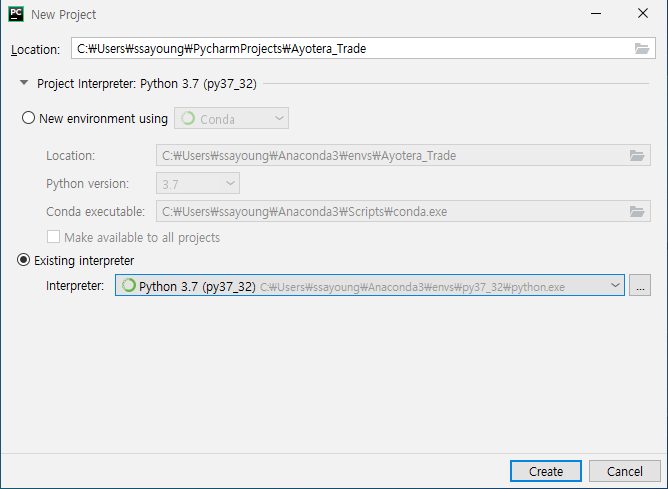Click the Conda executable path field
The width and height of the screenshot is (668, 489).
pos(403,211)
